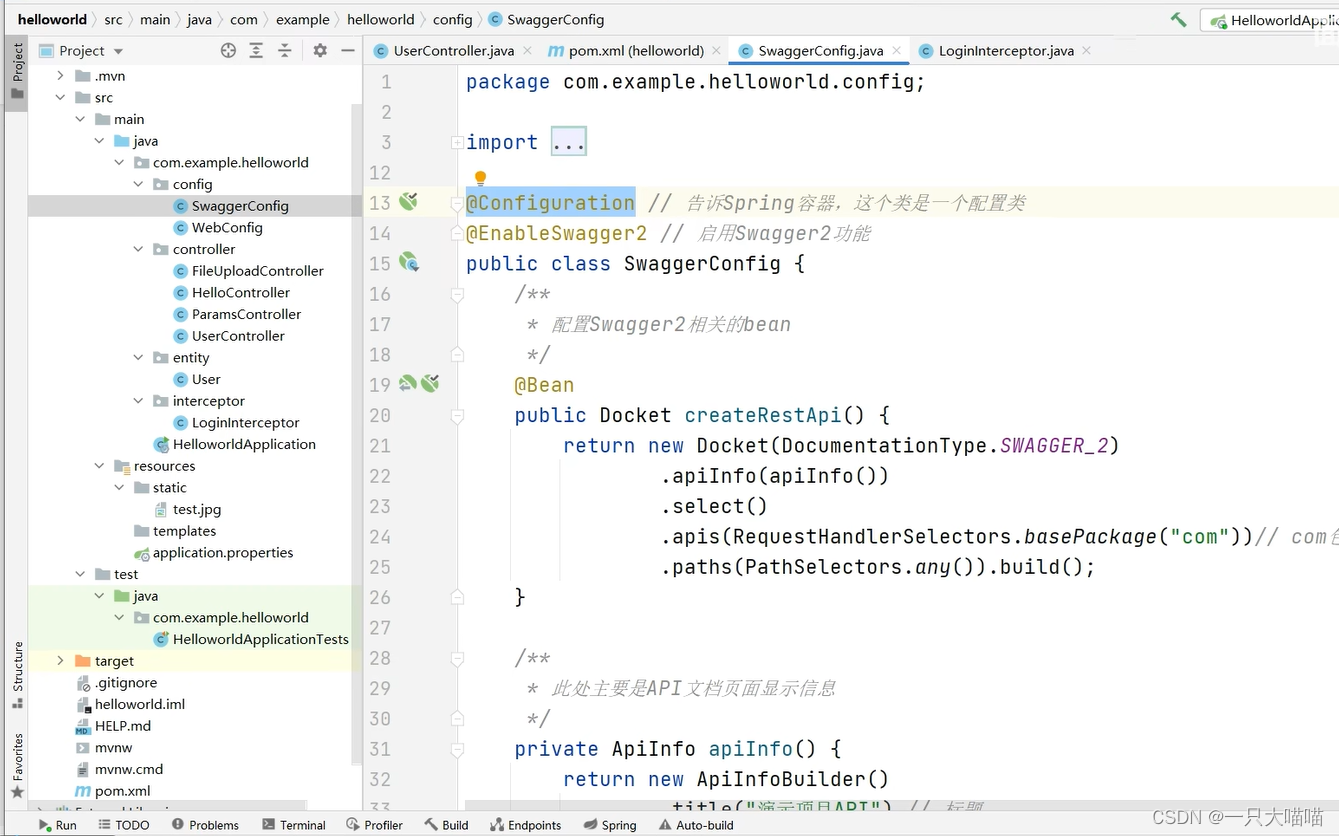Collapse the config package
The height and width of the screenshot is (836, 1339).
(138, 184)
